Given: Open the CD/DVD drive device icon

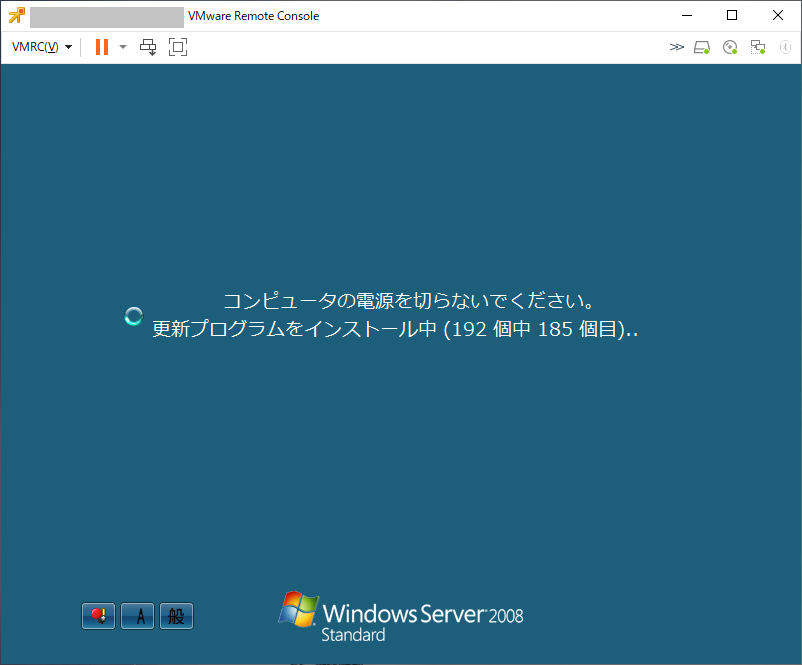Looking at the screenshot, I should [730, 48].
